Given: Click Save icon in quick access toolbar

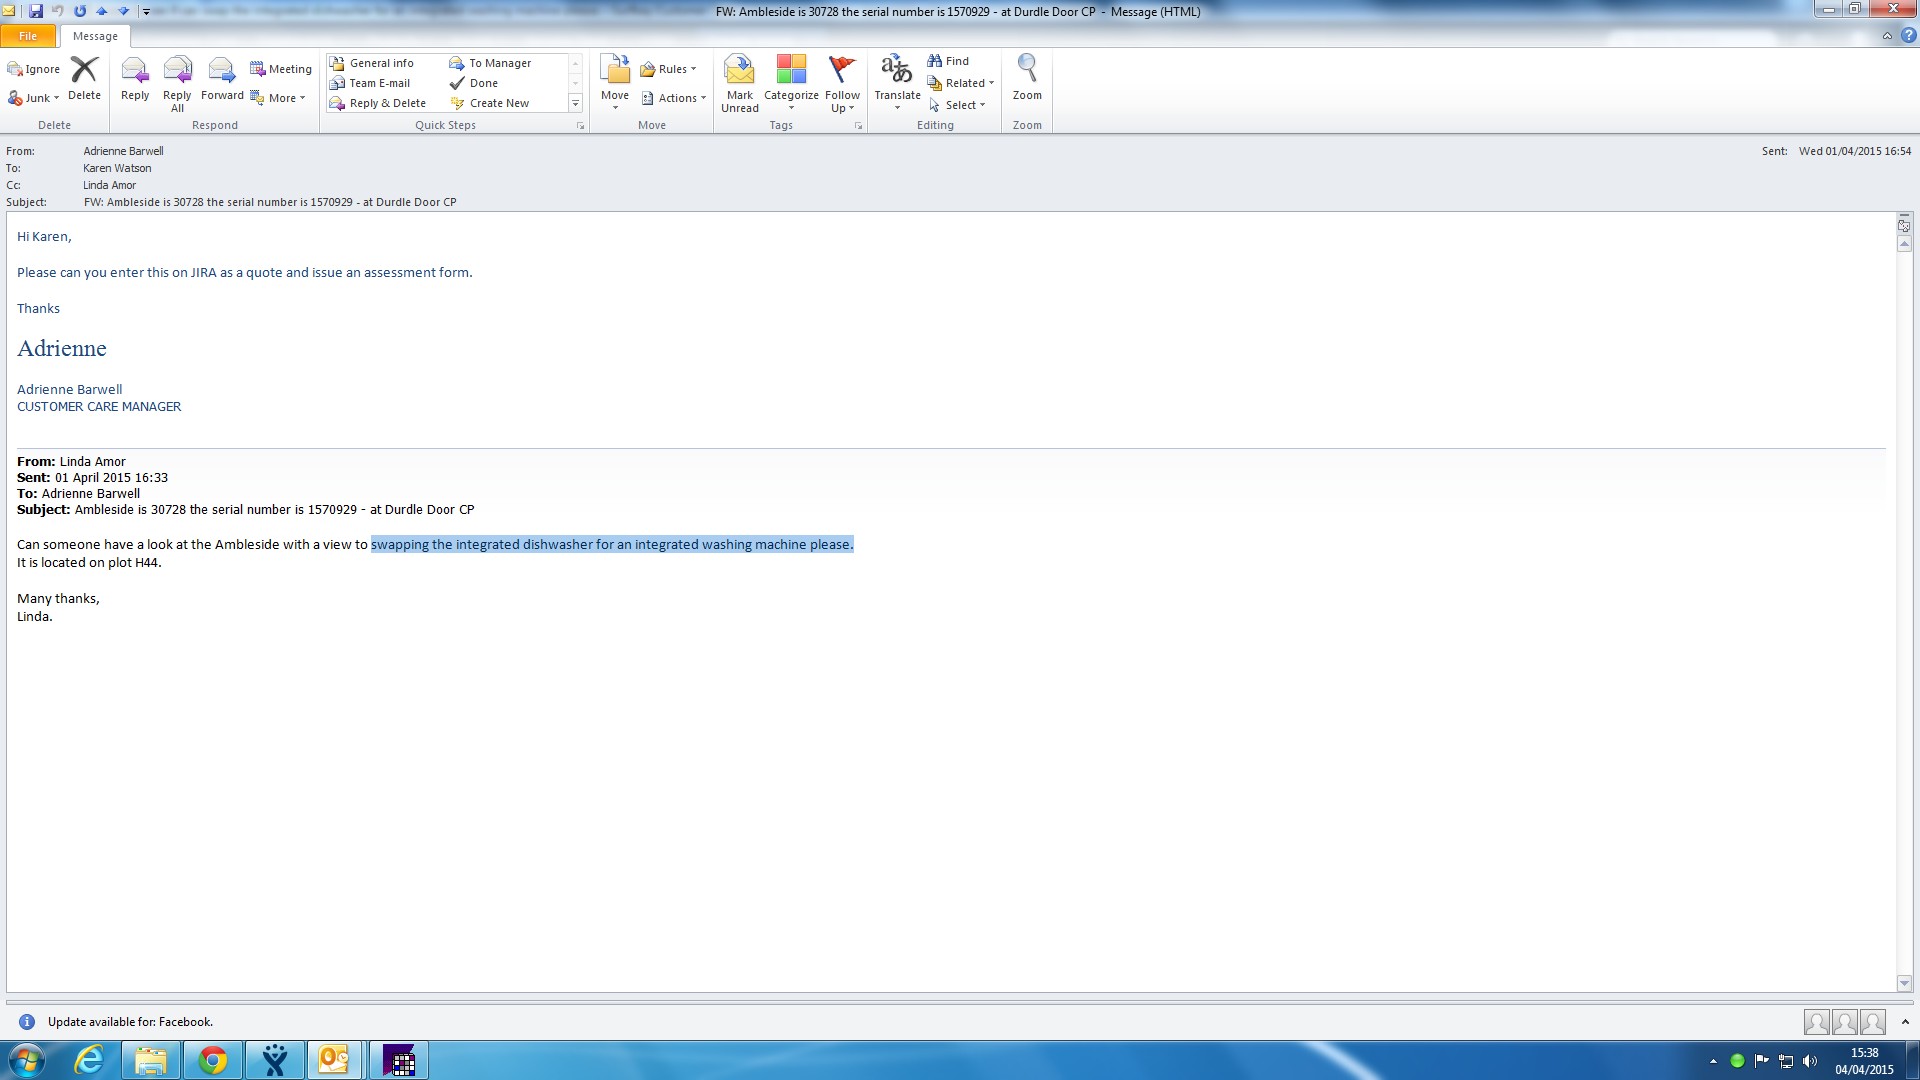Looking at the screenshot, I should click(x=36, y=11).
